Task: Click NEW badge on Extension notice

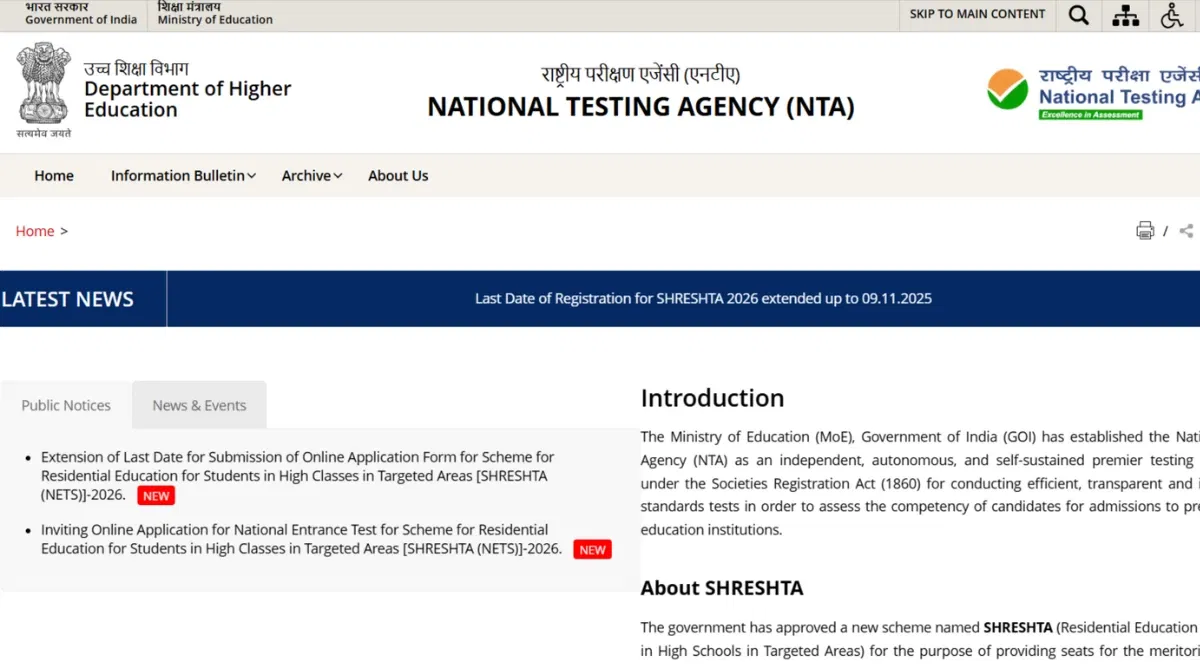Action: [155, 496]
